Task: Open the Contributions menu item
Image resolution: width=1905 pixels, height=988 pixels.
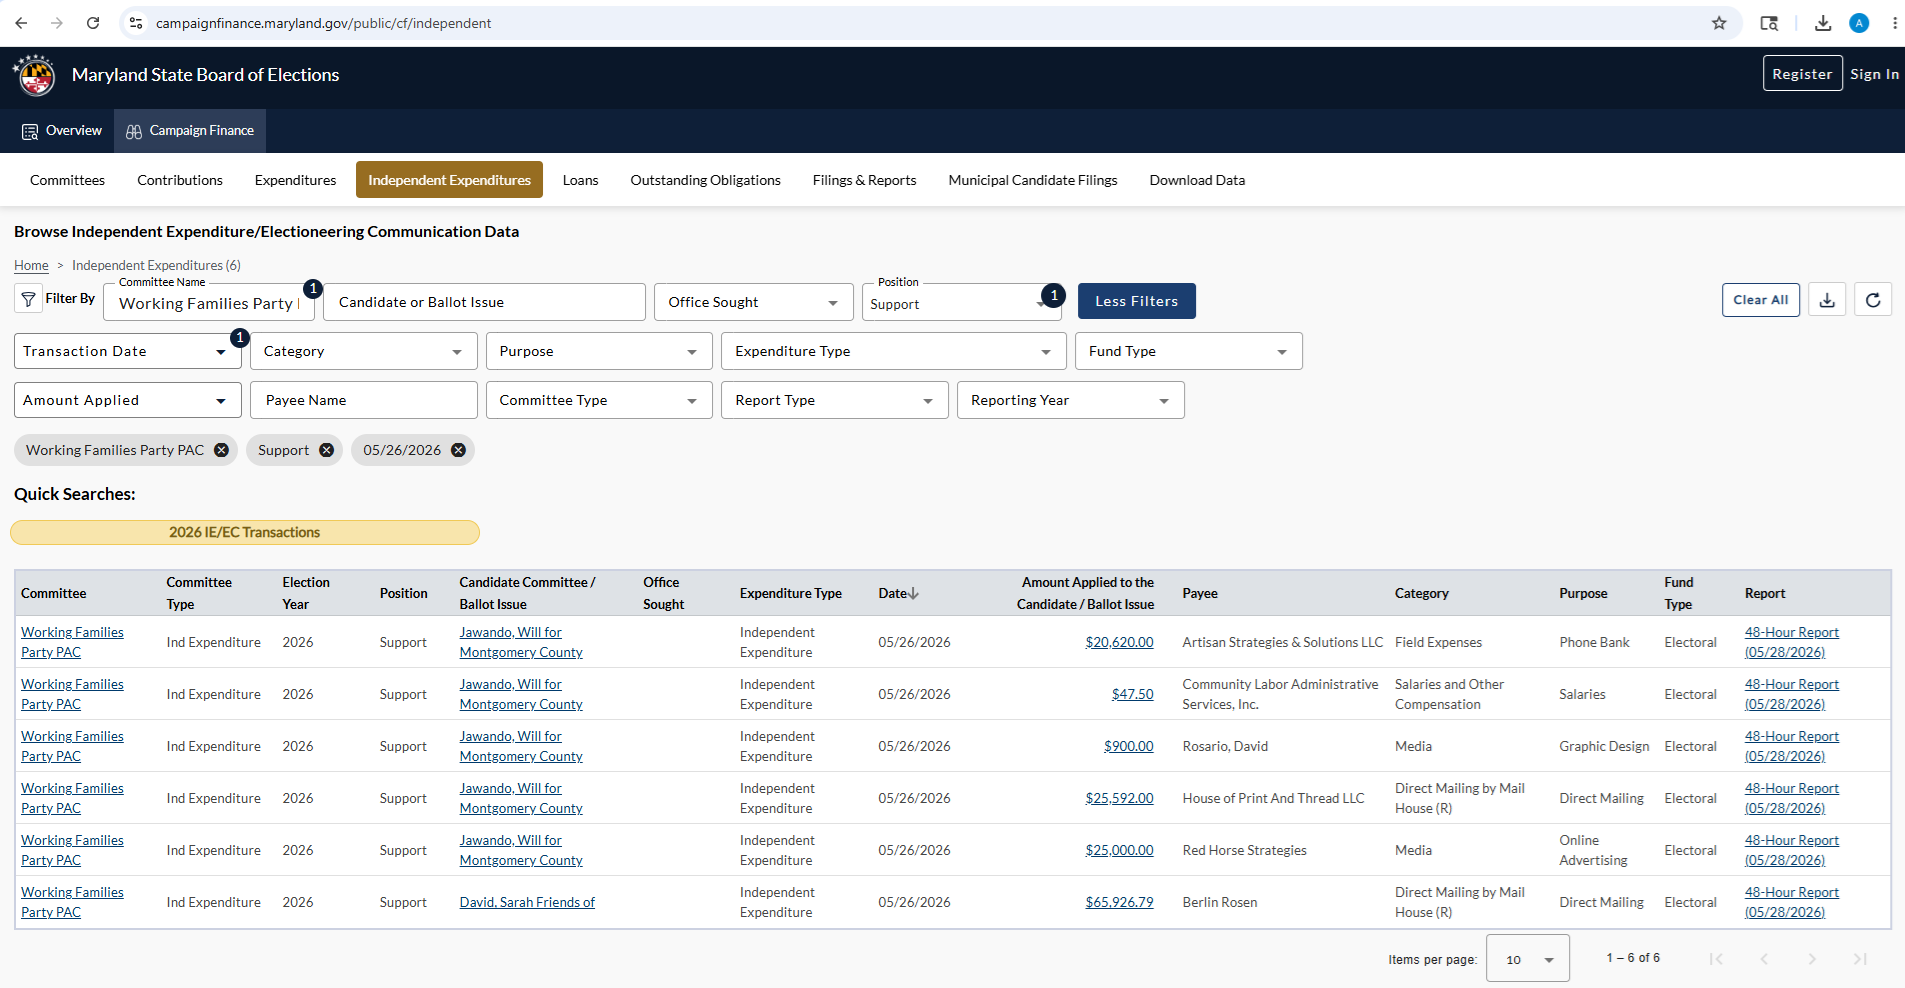Action: point(180,180)
